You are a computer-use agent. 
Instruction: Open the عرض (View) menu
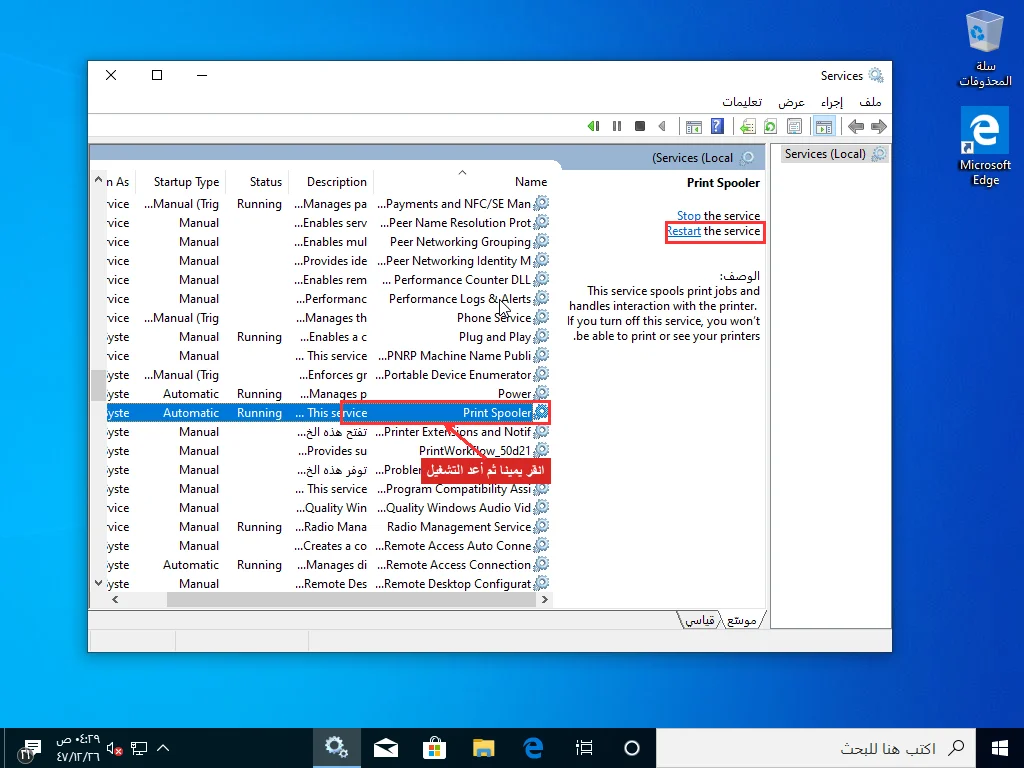[791, 102]
